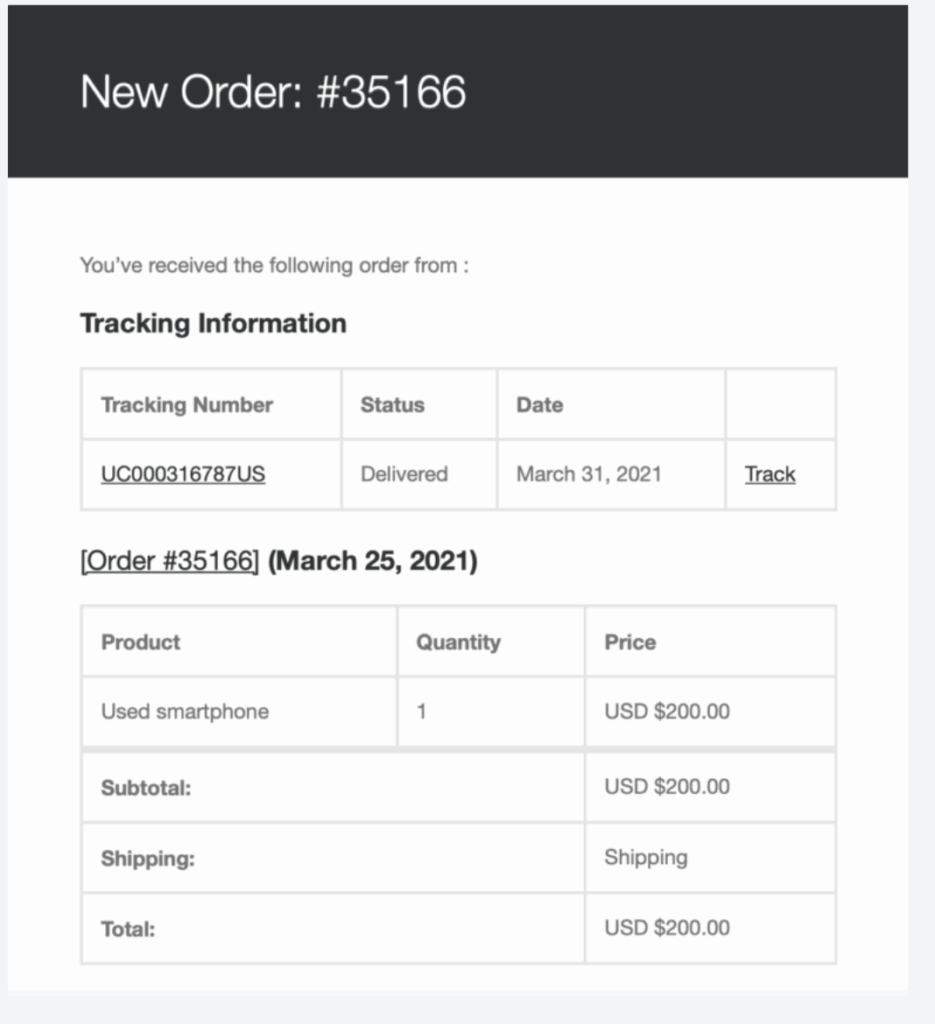Click the March 31, 2021 date cell
Screen dimensions: 935x1024
point(589,474)
